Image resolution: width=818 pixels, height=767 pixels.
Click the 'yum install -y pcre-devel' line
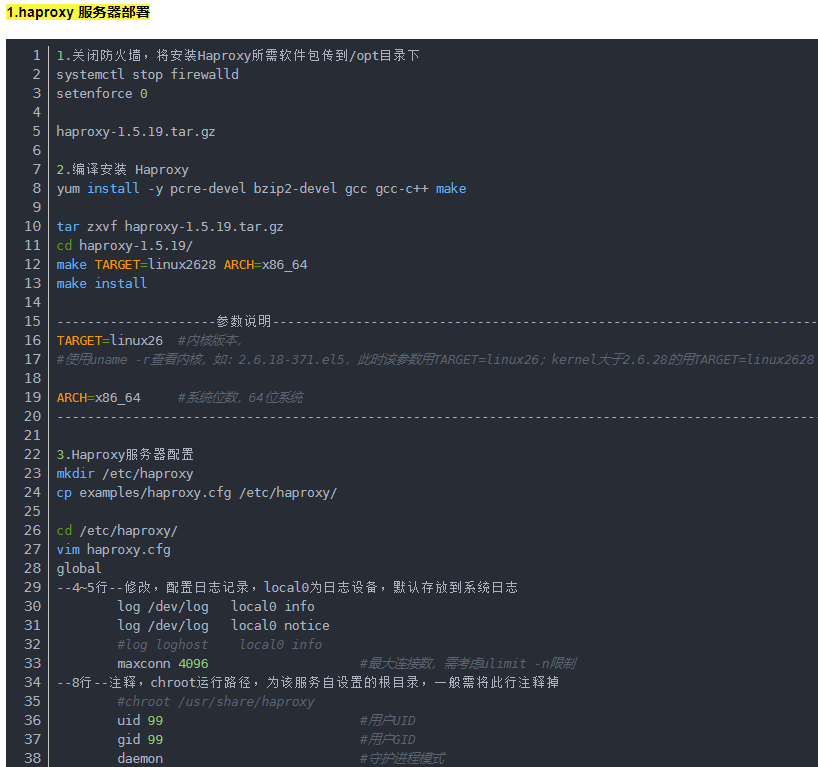(261, 188)
